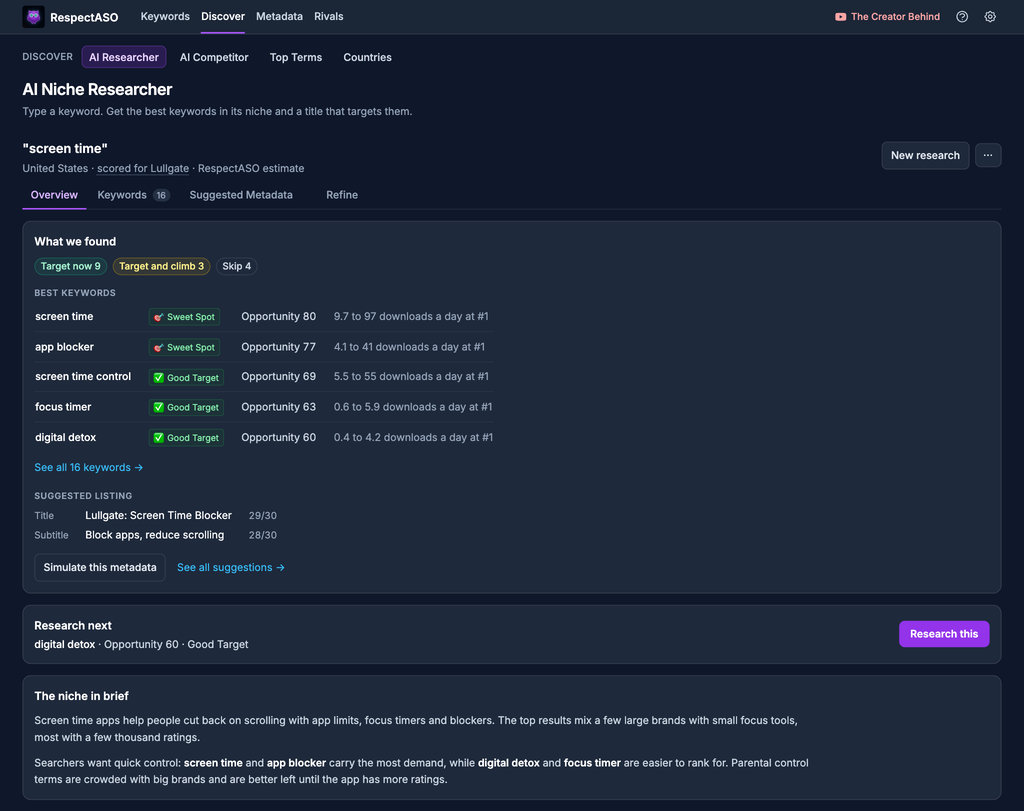1024x811 pixels.
Task: Open the Metadata top navigation item
Action: pos(280,16)
